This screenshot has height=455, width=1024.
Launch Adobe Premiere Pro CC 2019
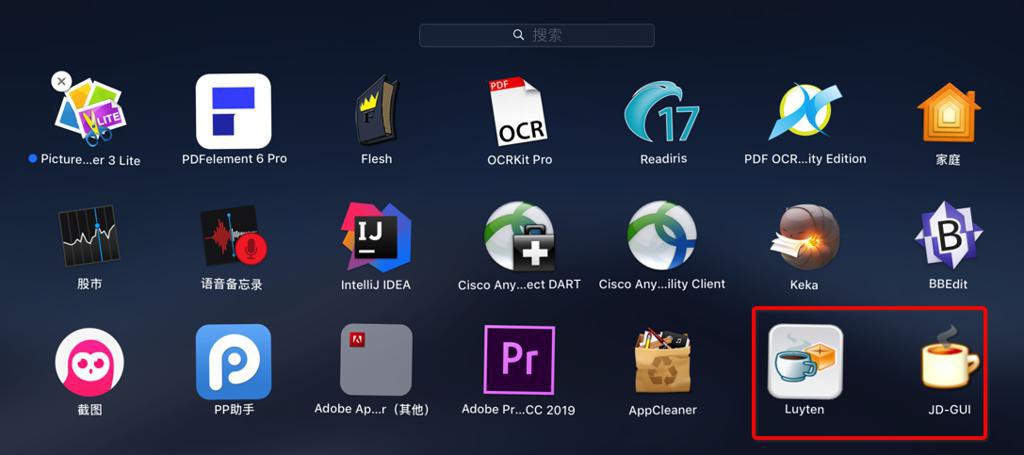(519, 360)
